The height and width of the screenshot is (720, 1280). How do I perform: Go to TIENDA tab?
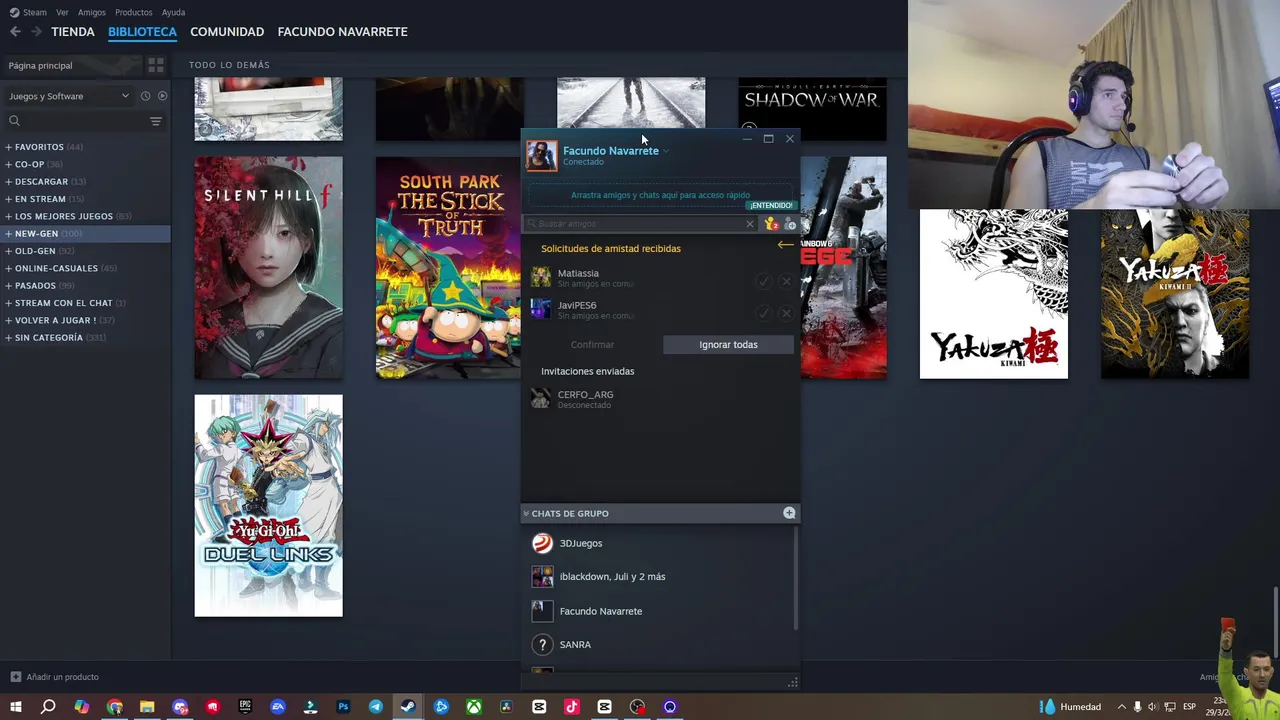click(x=73, y=32)
